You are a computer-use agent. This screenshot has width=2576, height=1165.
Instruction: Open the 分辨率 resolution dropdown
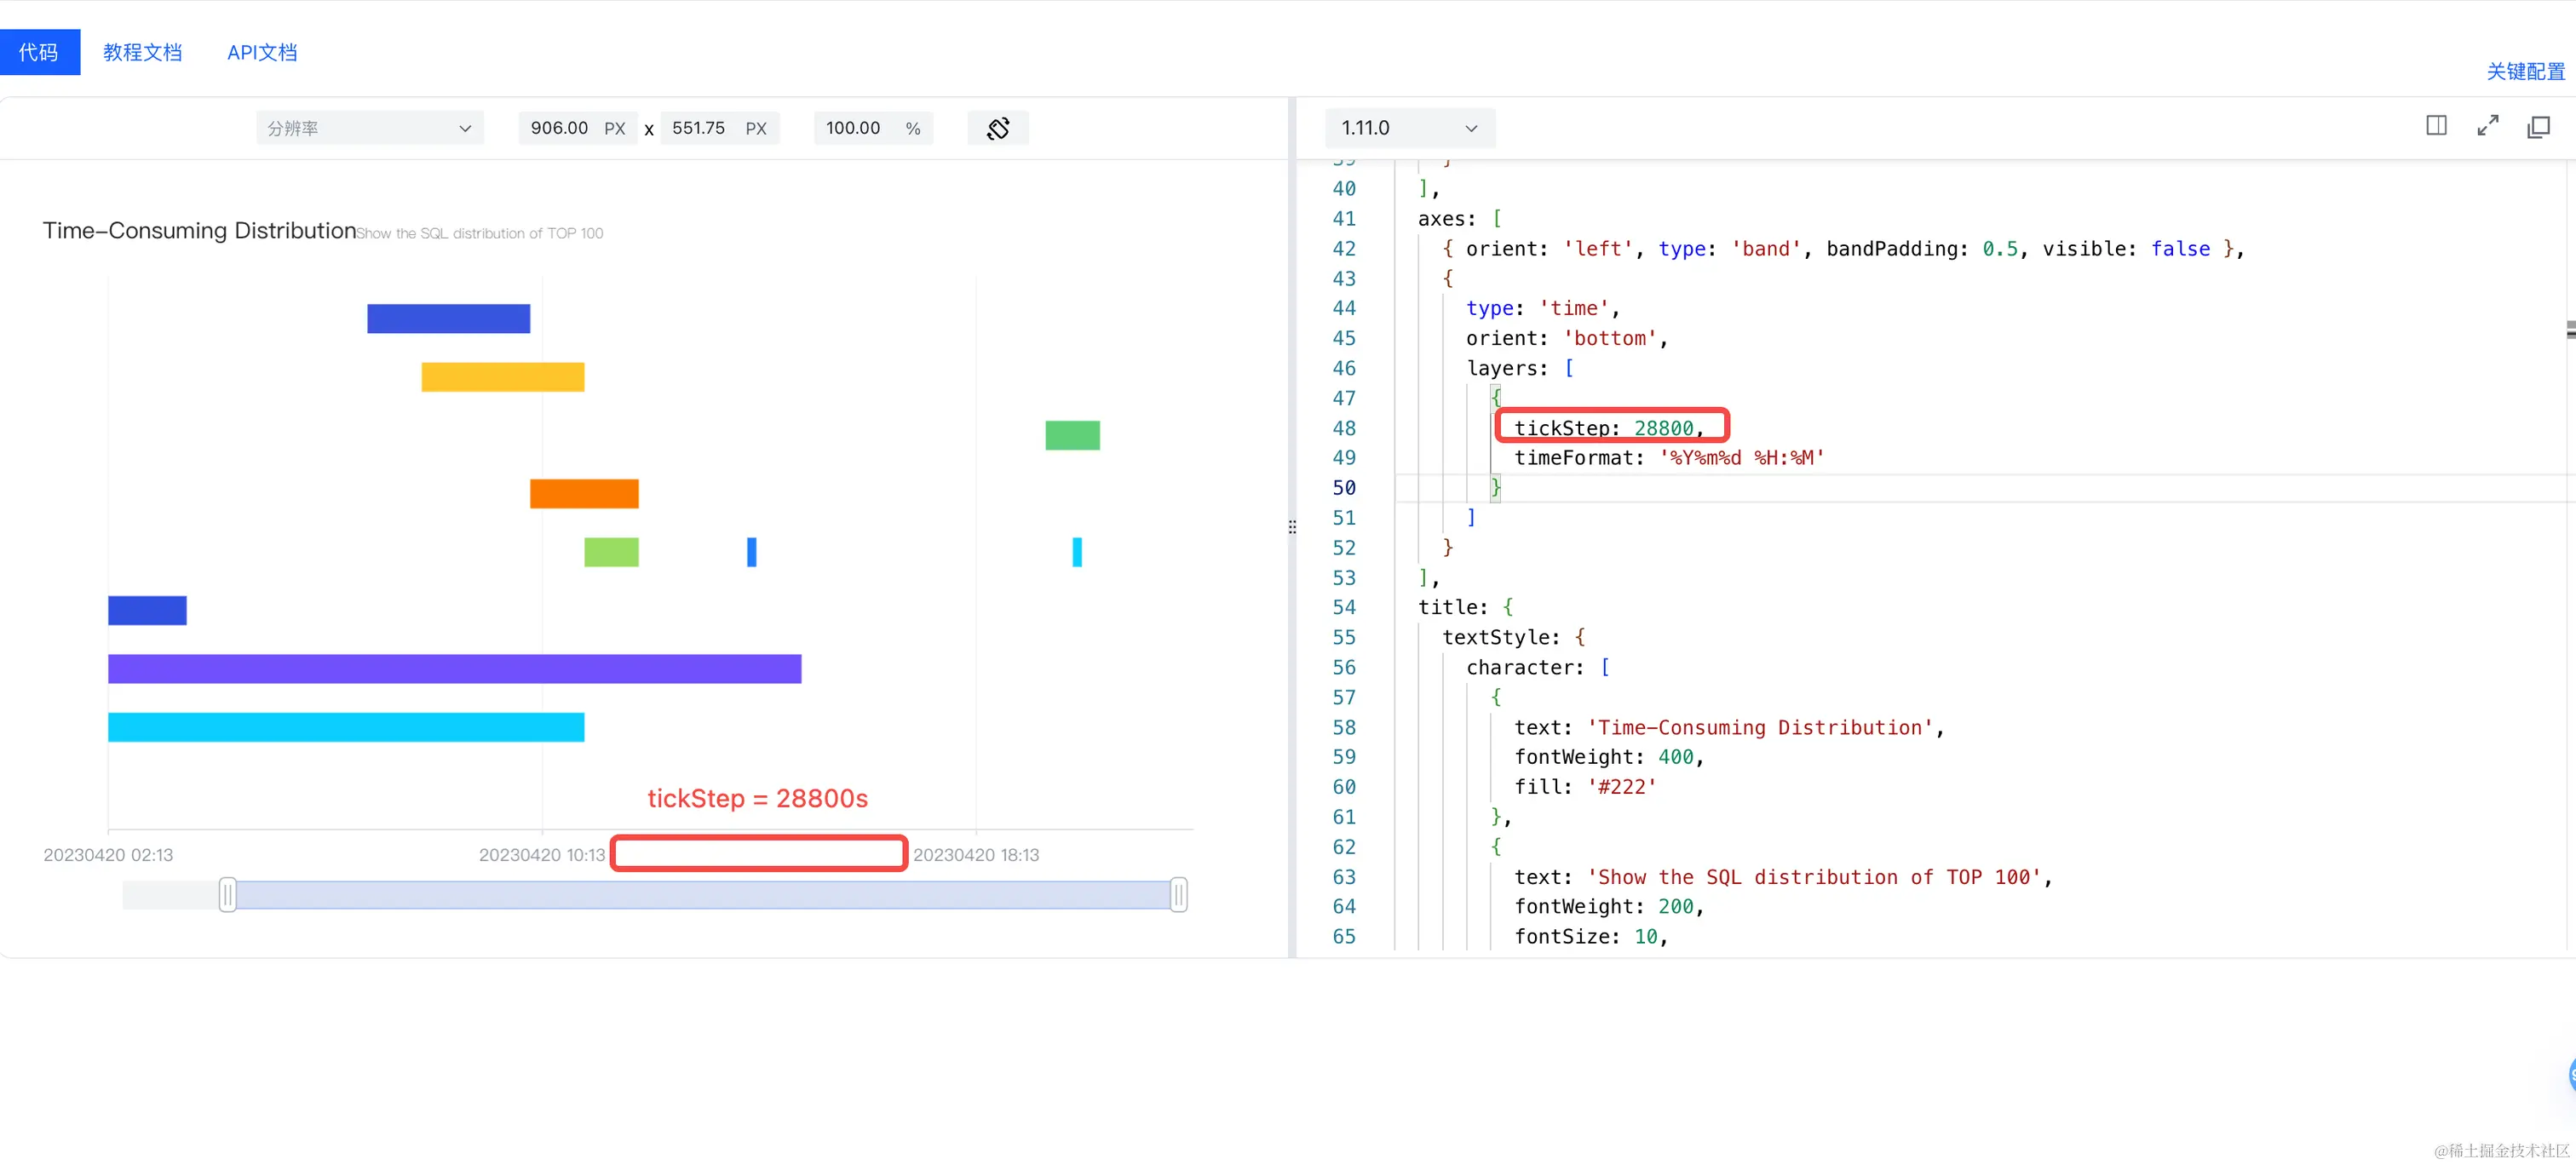coord(369,128)
